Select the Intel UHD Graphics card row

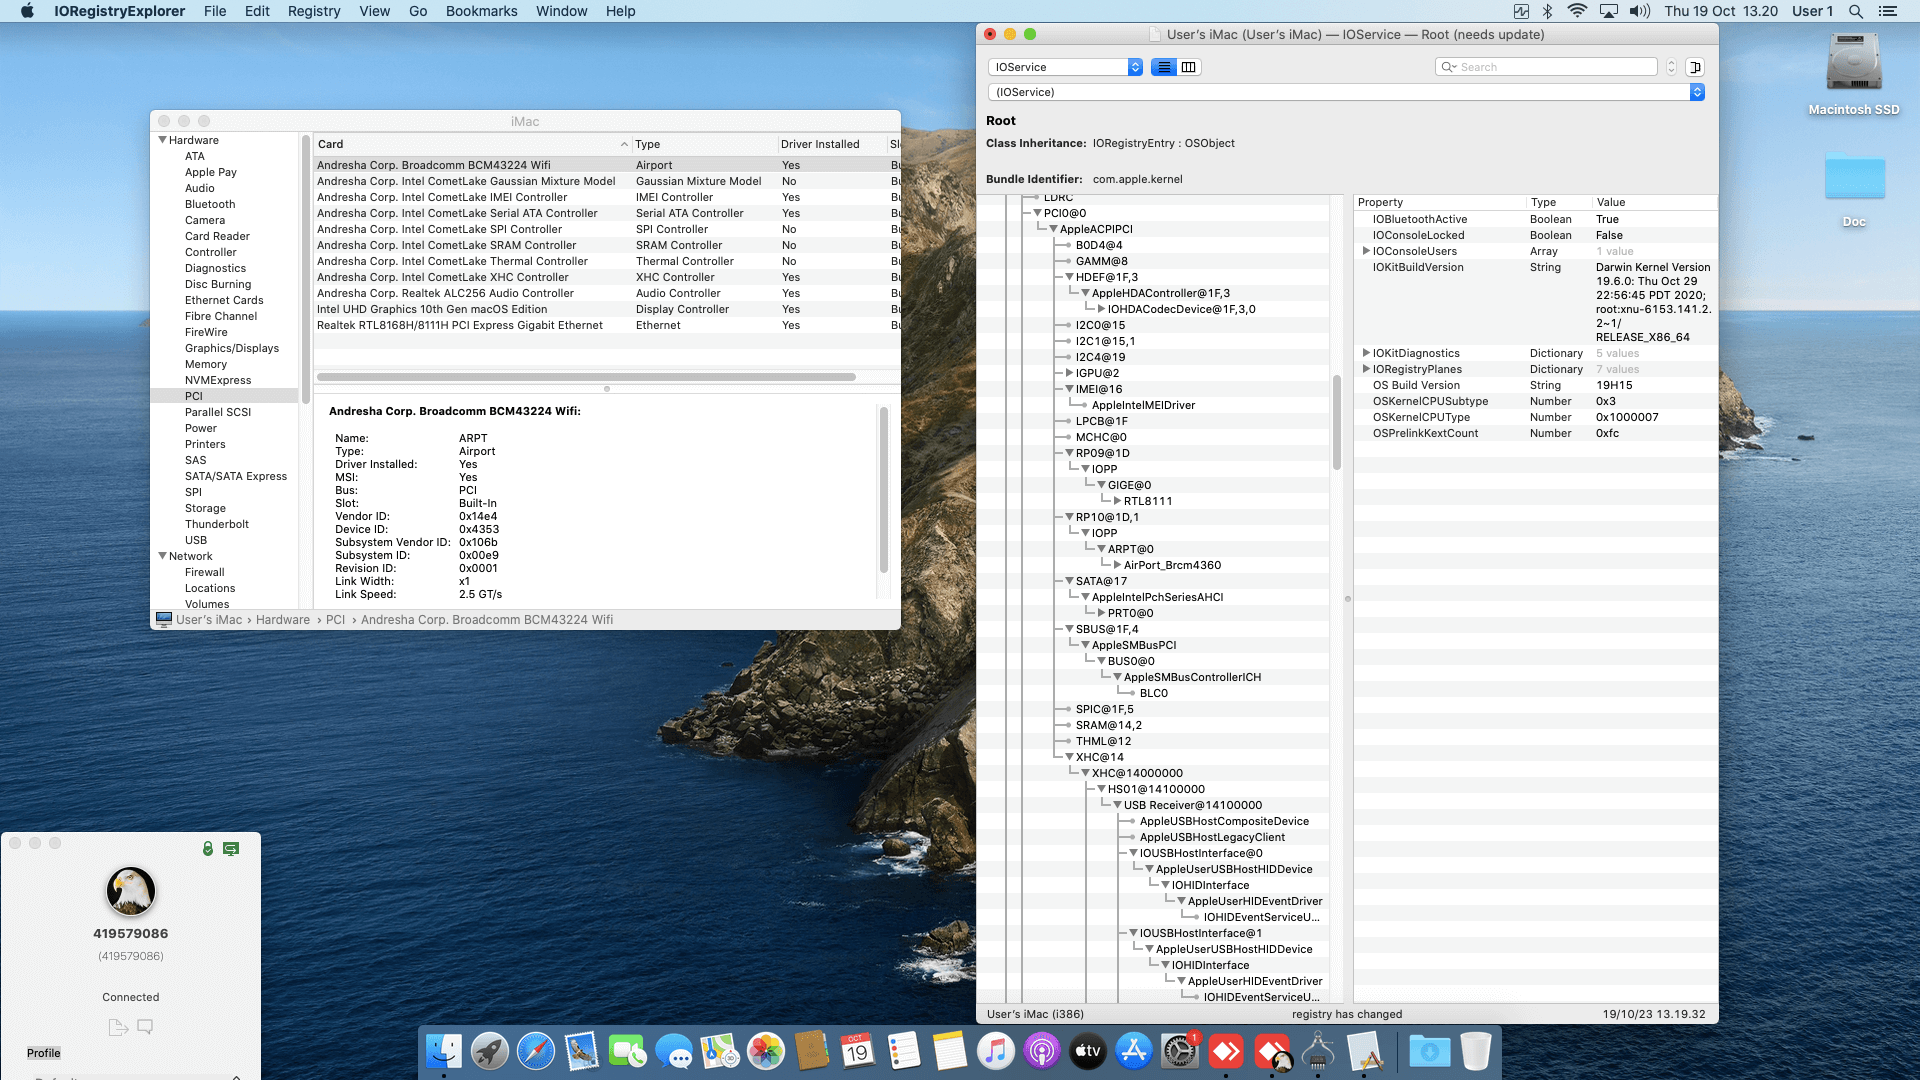tap(607, 309)
